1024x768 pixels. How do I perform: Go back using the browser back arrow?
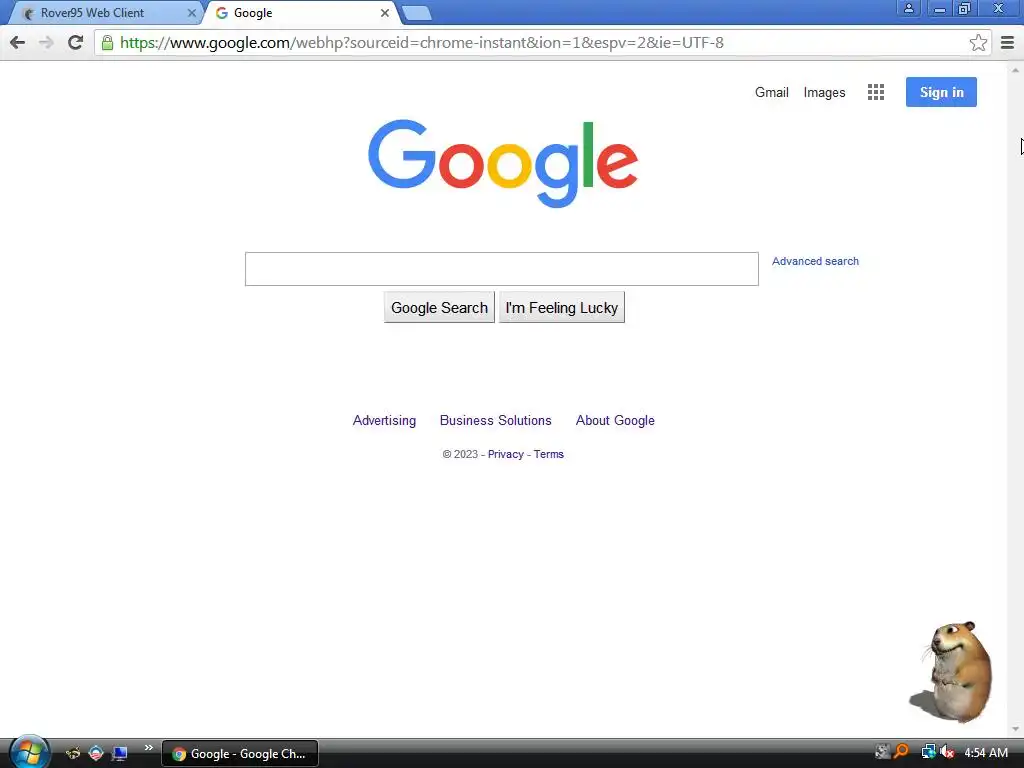[18, 43]
